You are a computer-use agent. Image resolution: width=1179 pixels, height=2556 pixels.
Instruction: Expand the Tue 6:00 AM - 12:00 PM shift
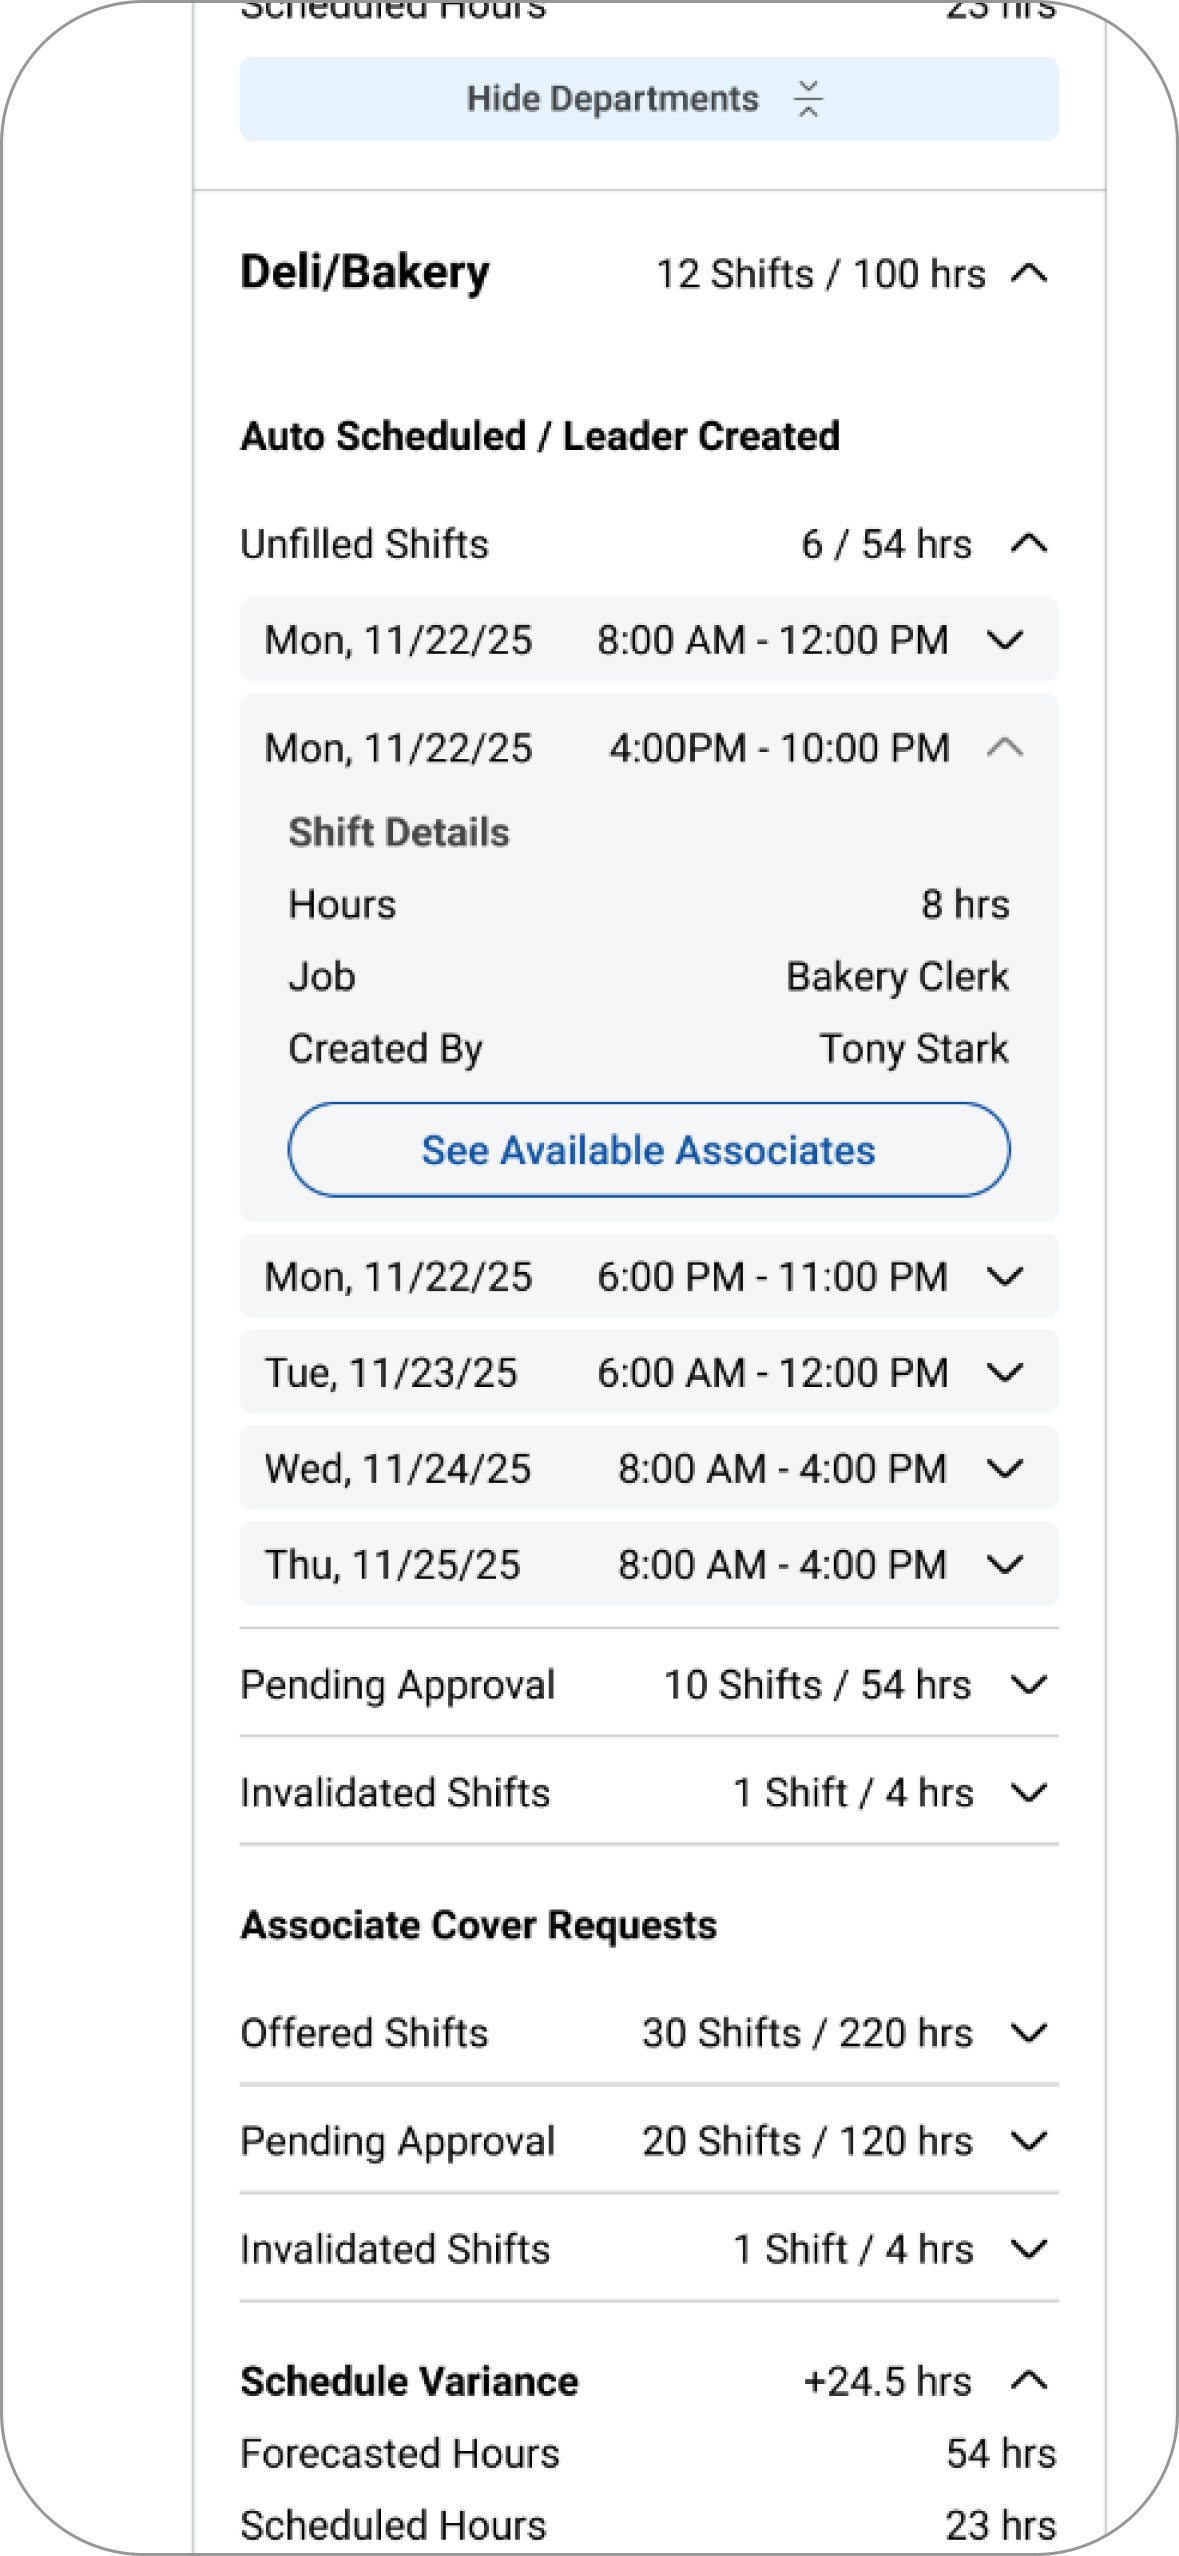pos(1005,1373)
